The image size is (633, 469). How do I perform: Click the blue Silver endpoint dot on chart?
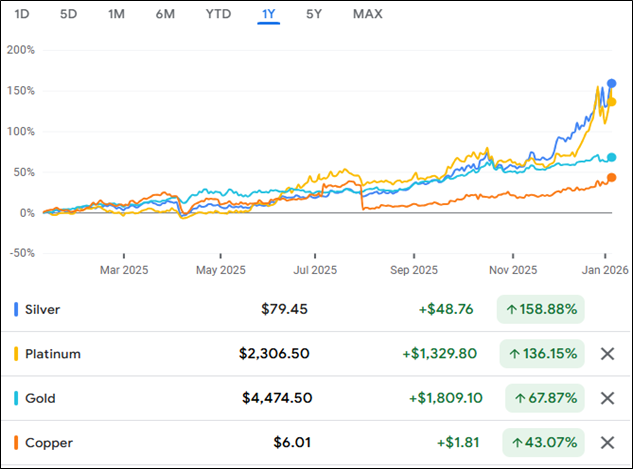tap(612, 83)
